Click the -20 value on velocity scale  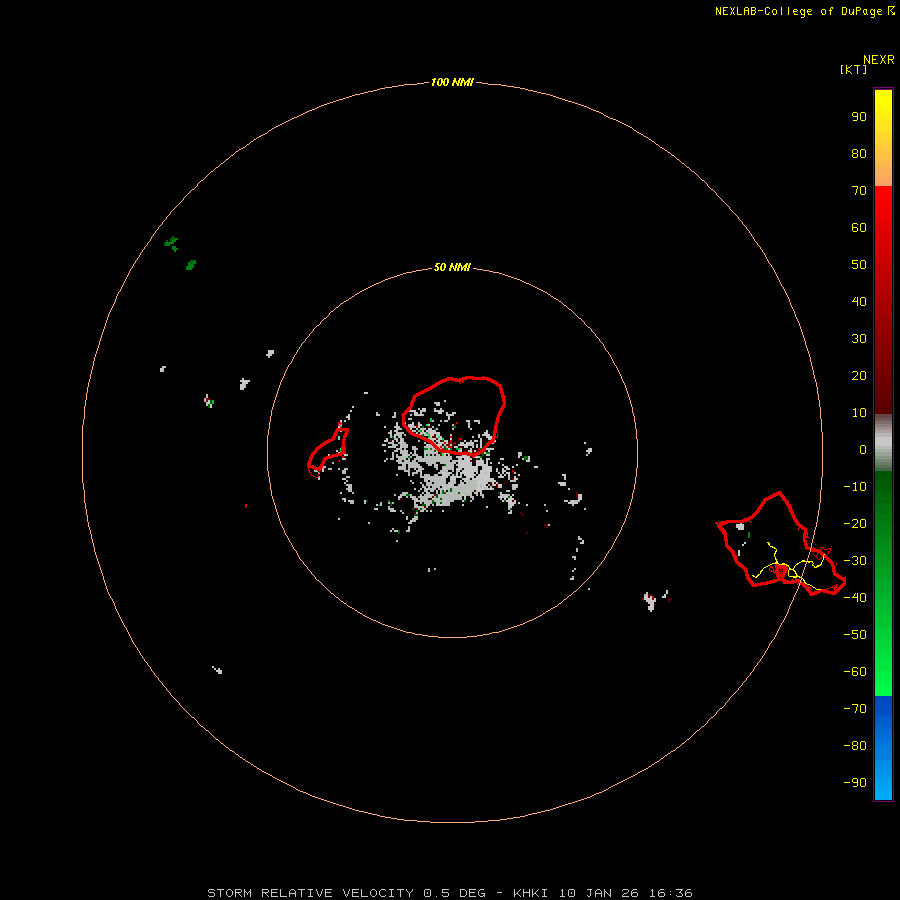pos(855,523)
